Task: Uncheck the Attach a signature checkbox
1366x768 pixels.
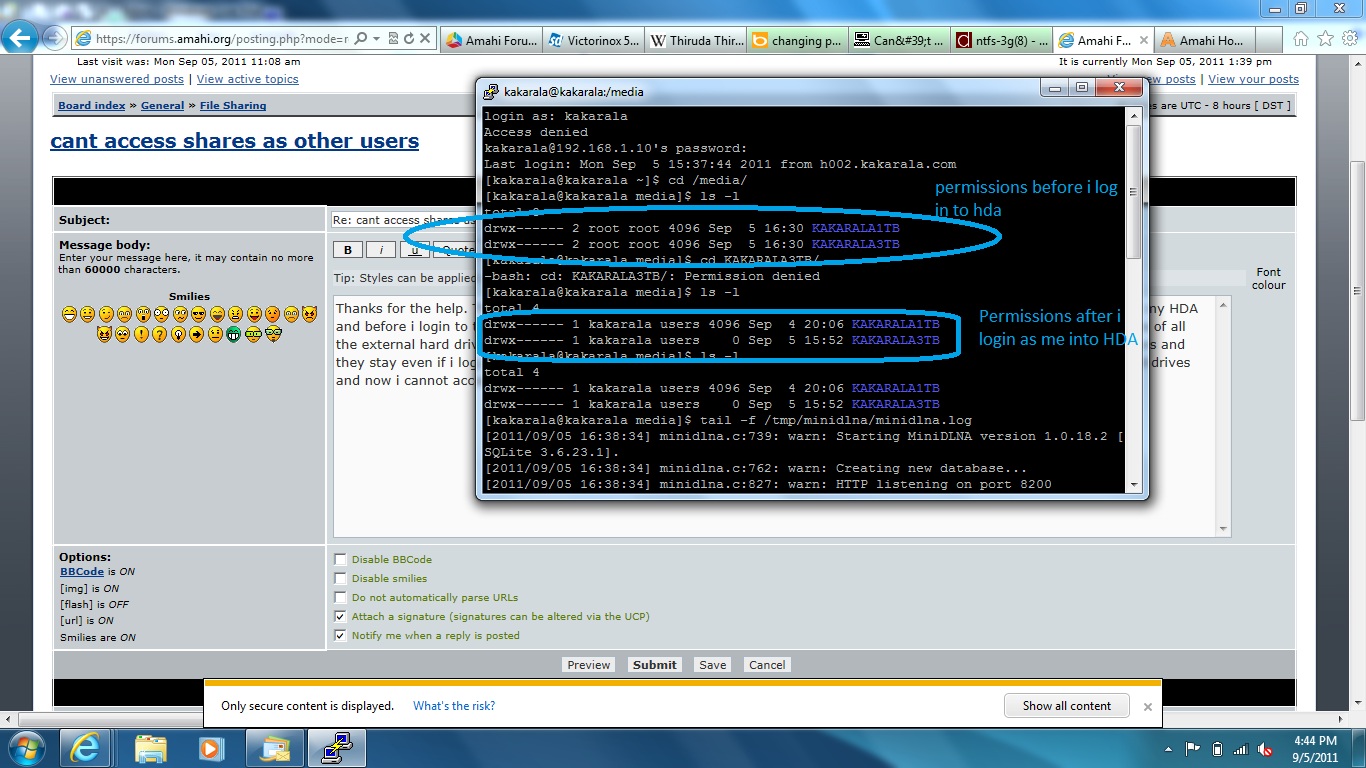Action: coord(341,617)
